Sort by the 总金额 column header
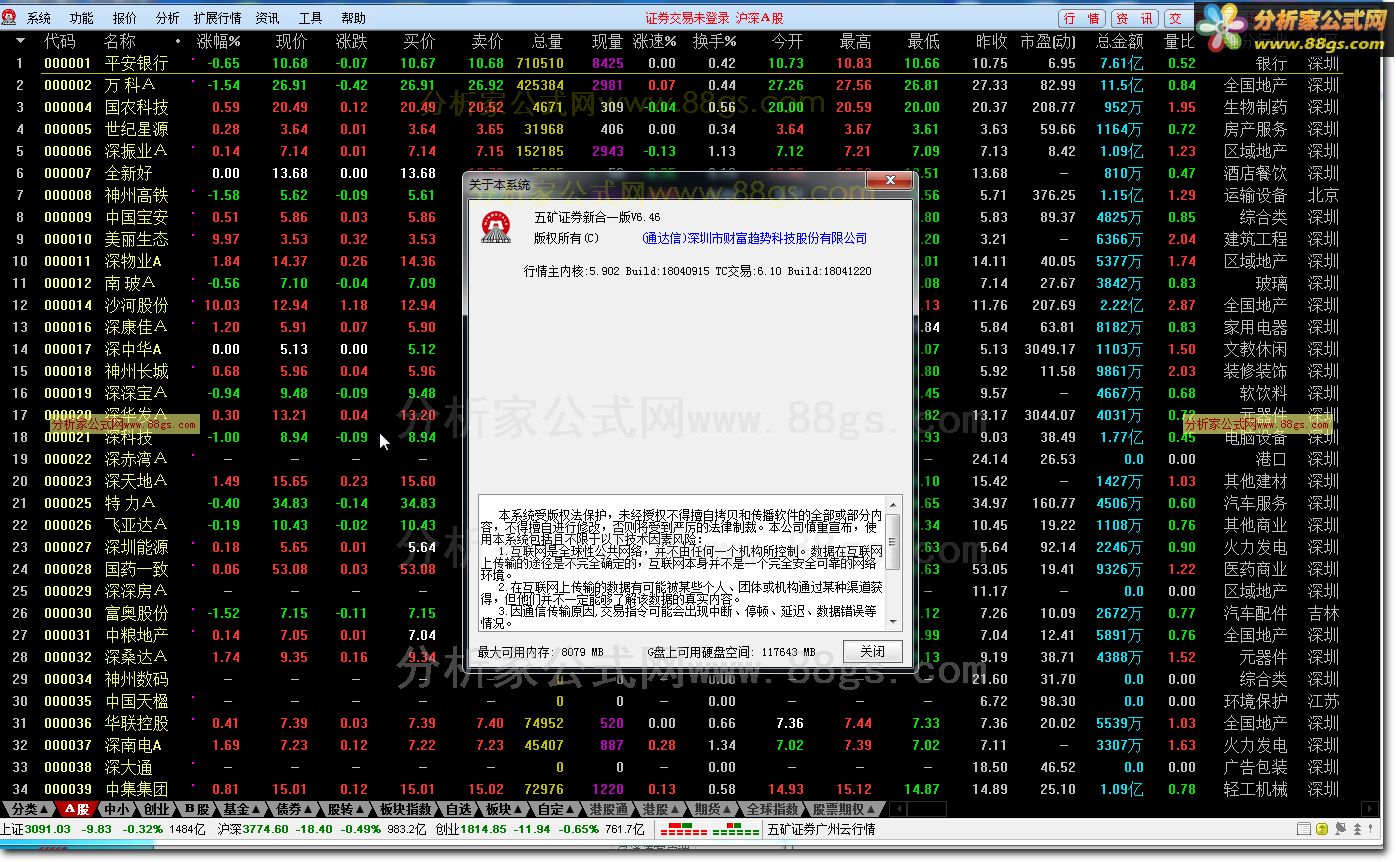 tap(1120, 41)
